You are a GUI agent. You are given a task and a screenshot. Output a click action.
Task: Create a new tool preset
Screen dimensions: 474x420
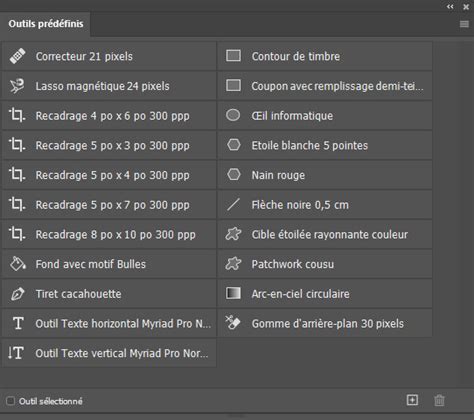412,400
